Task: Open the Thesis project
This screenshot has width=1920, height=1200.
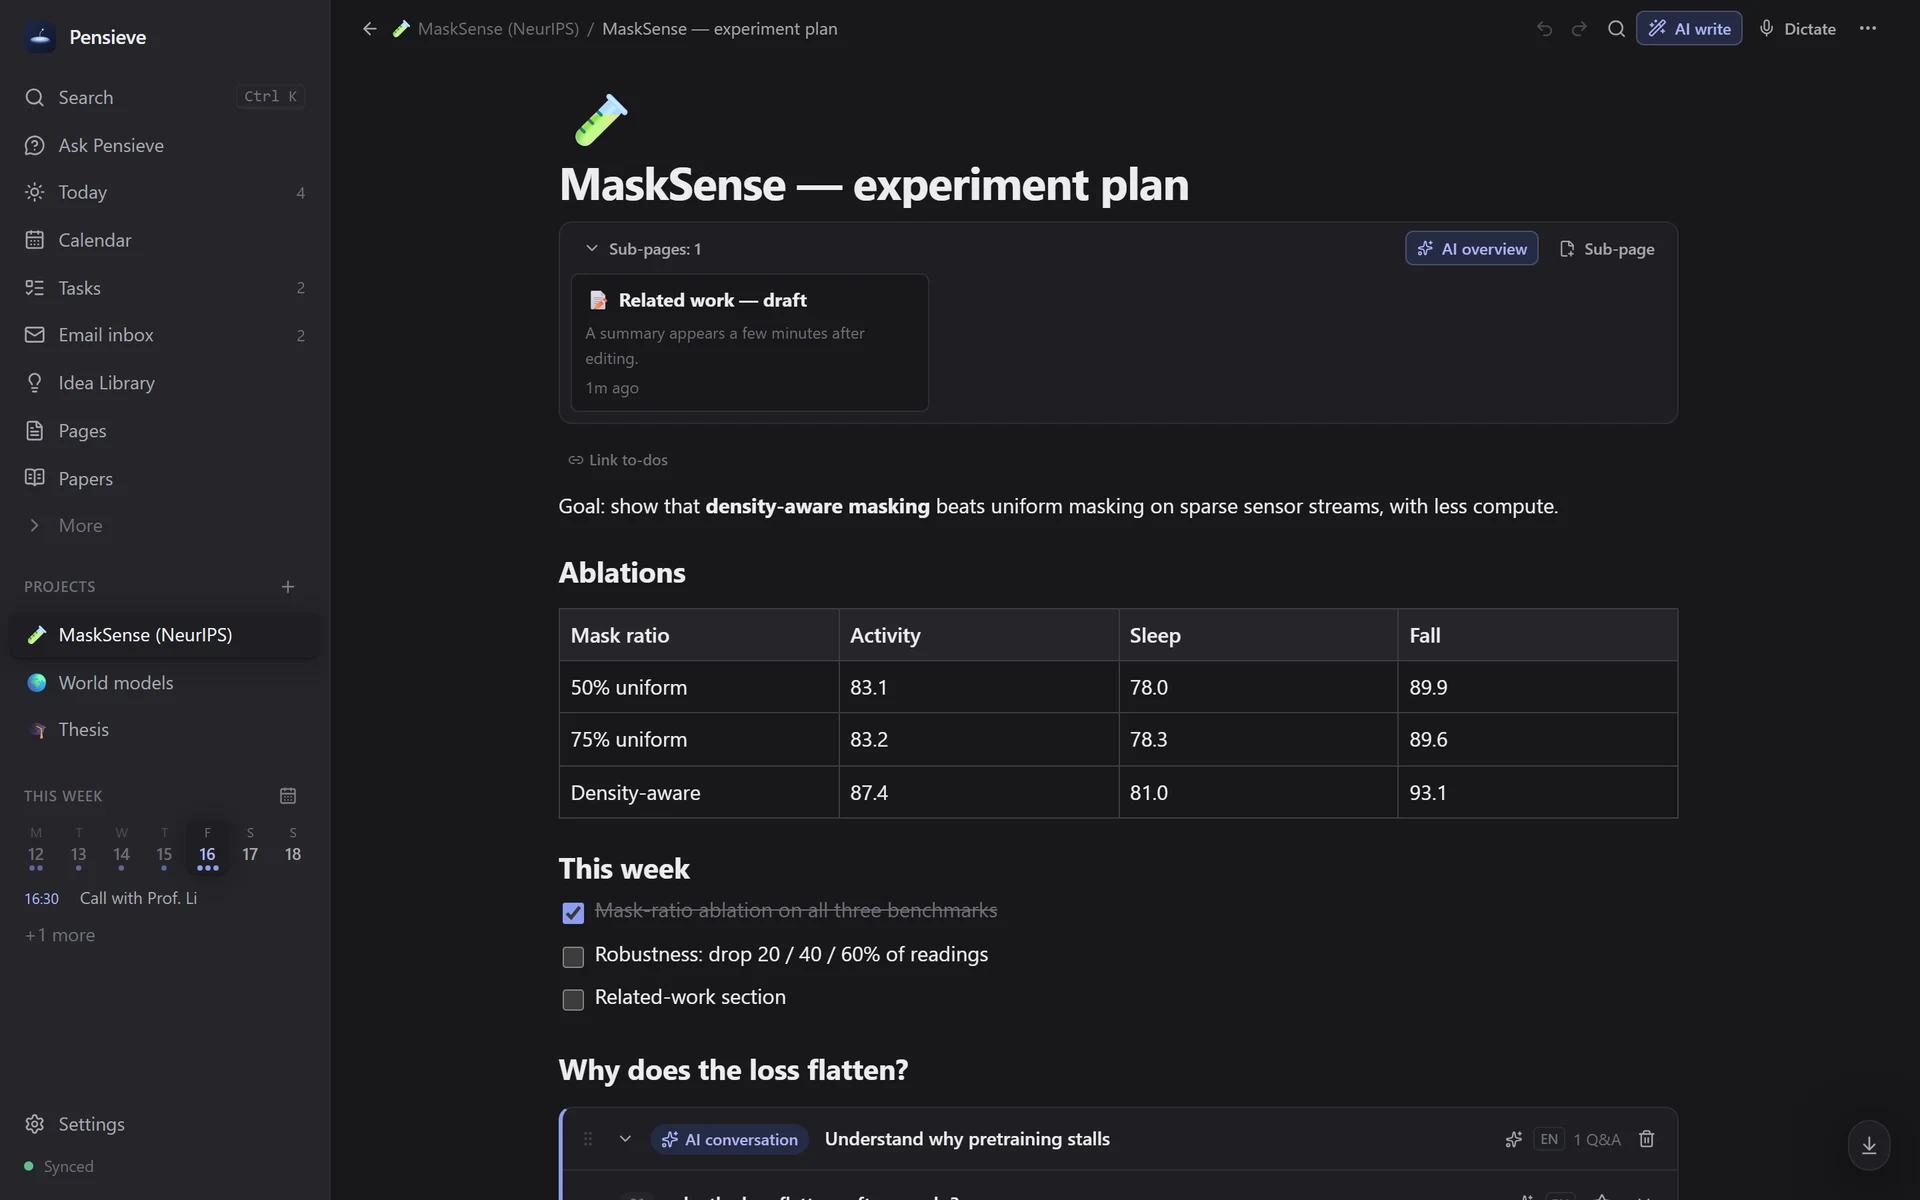Action: coord(165,730)
